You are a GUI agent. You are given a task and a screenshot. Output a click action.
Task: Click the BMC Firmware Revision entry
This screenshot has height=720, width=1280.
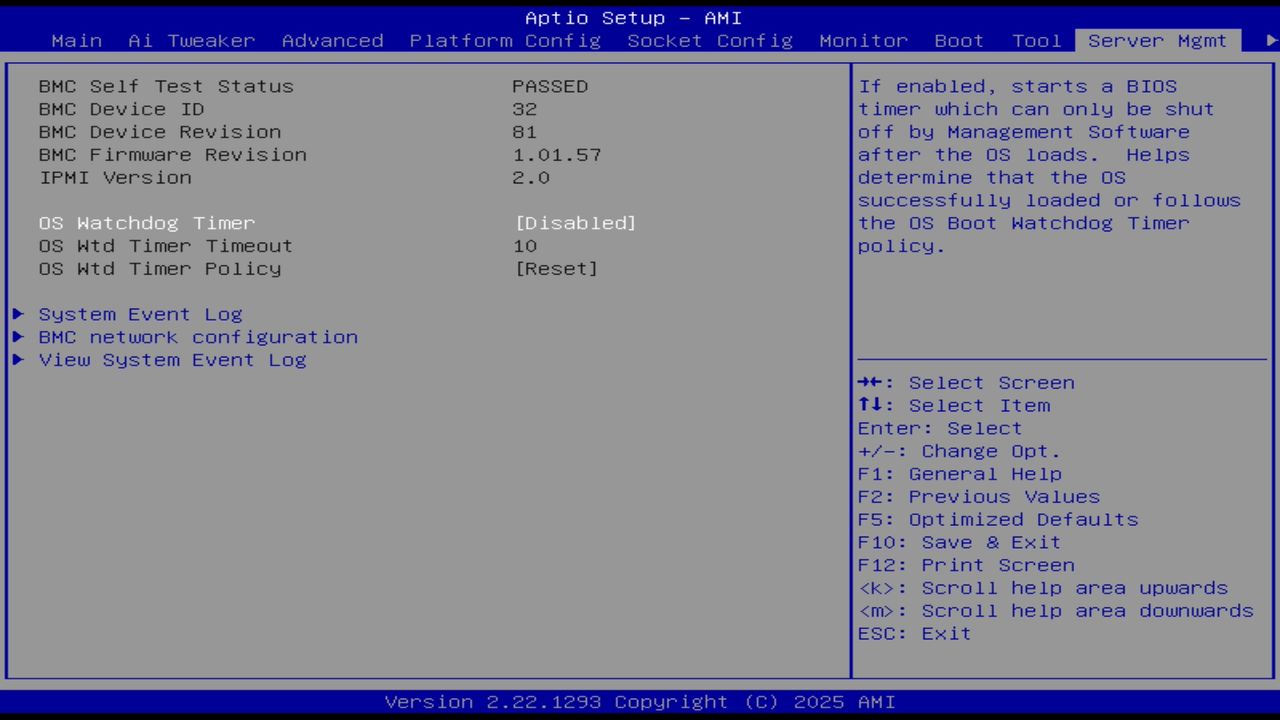point(172,154)
